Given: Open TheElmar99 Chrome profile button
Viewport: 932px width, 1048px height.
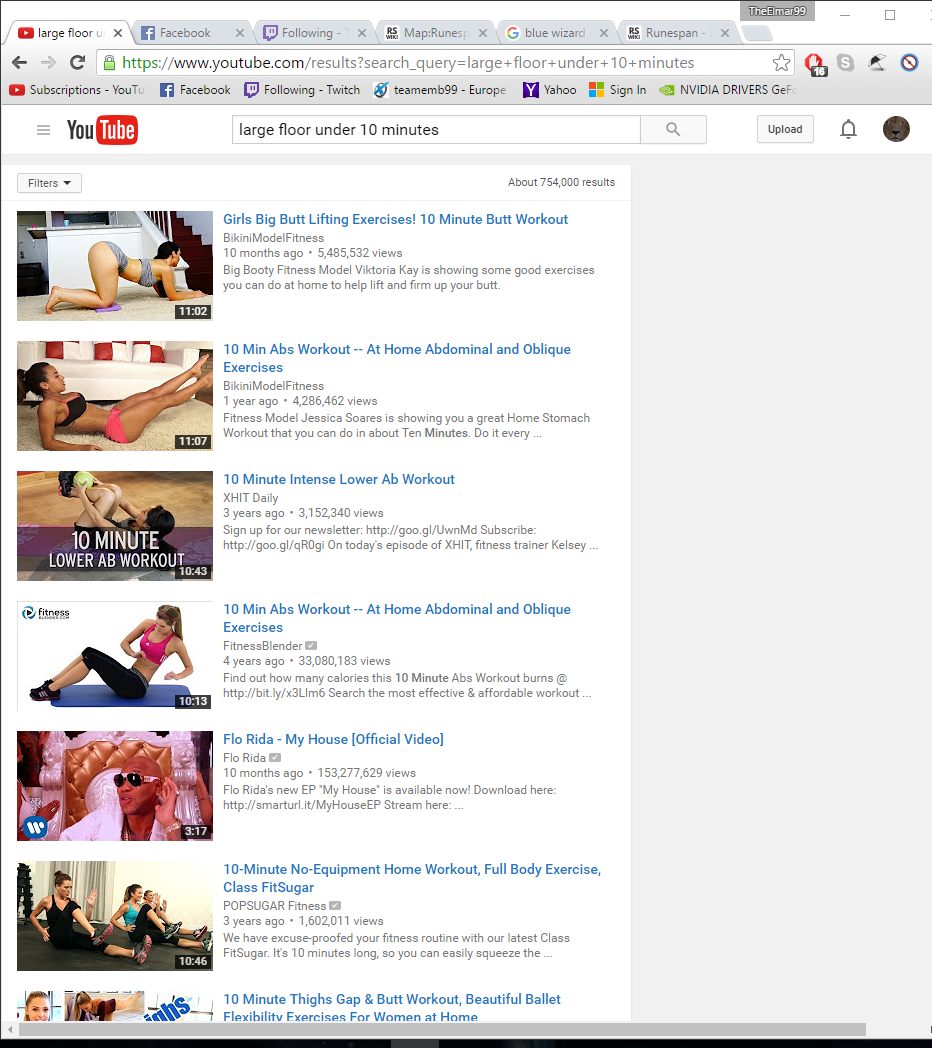Looking at the screenshot, I should [x=777, y=11].
